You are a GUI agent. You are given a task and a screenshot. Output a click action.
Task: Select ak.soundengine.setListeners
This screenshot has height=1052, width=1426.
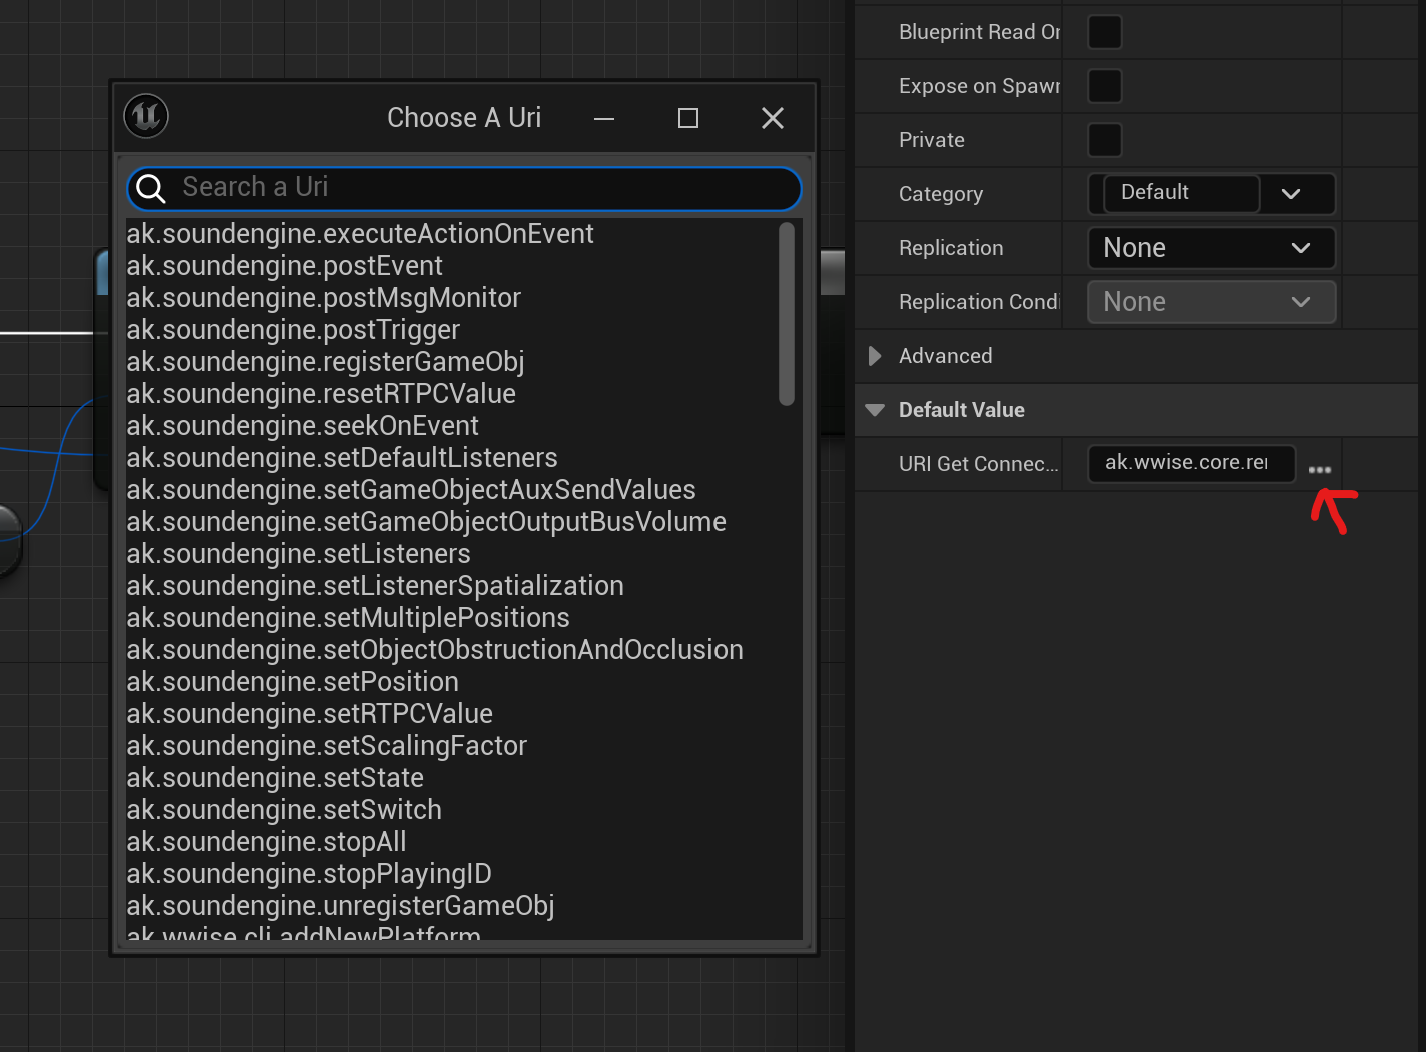coord(298,554)
